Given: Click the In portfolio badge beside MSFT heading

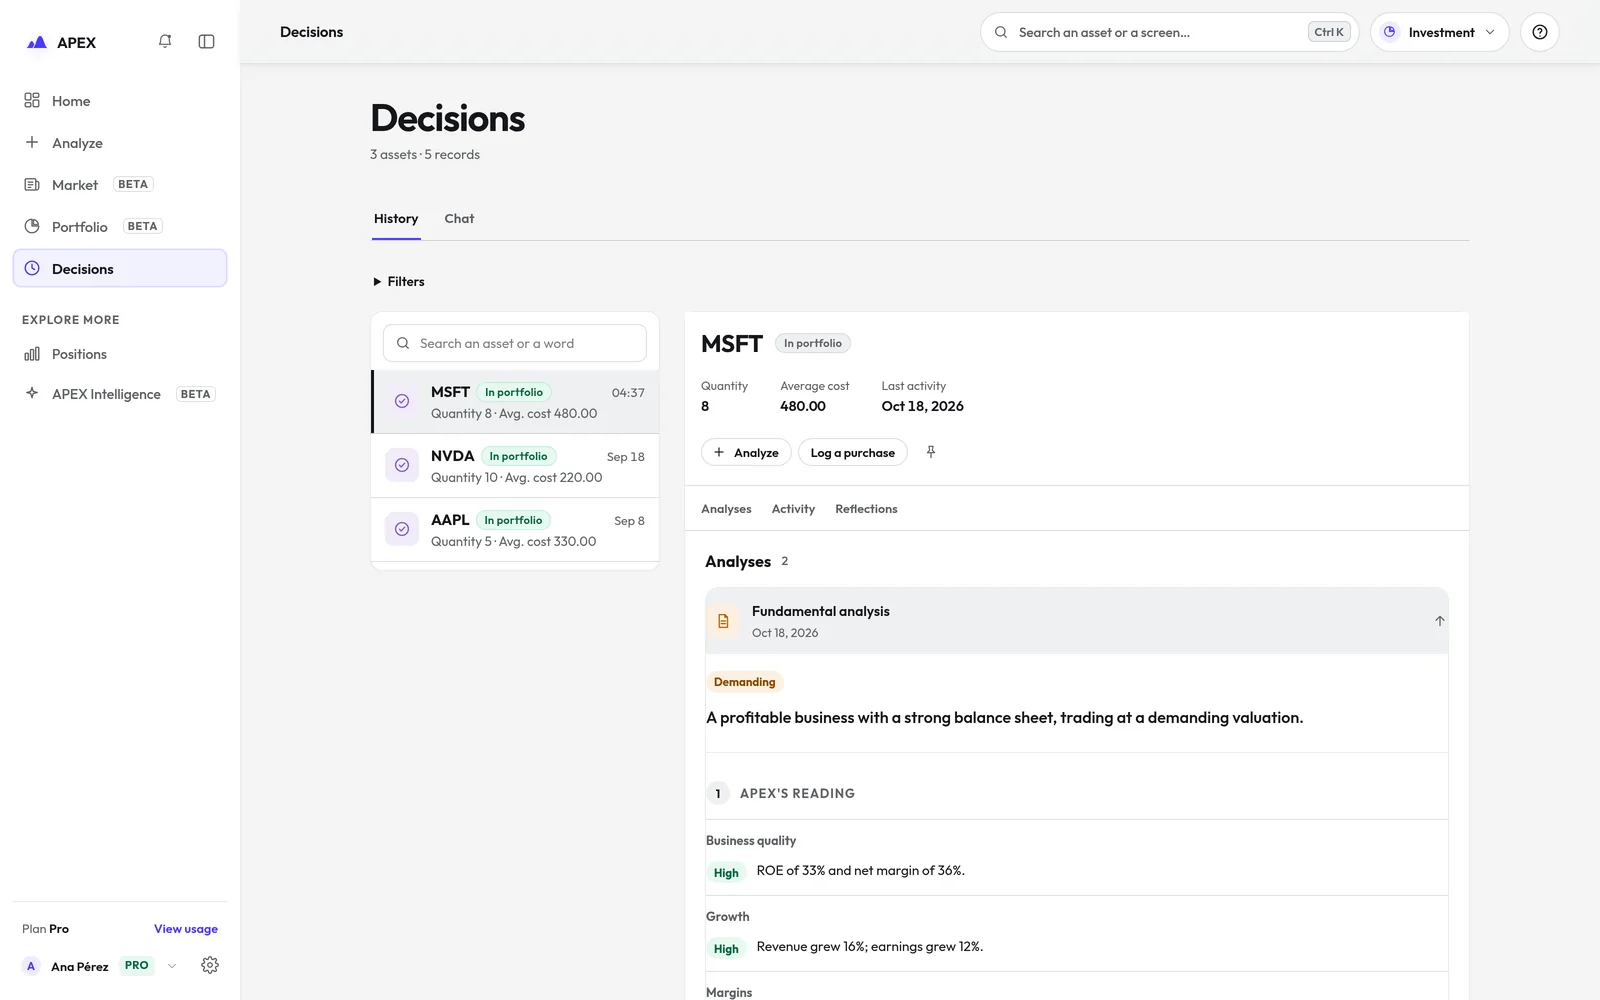Looking at the screenshot, I should pyautogui.click(x=813, y=343).
